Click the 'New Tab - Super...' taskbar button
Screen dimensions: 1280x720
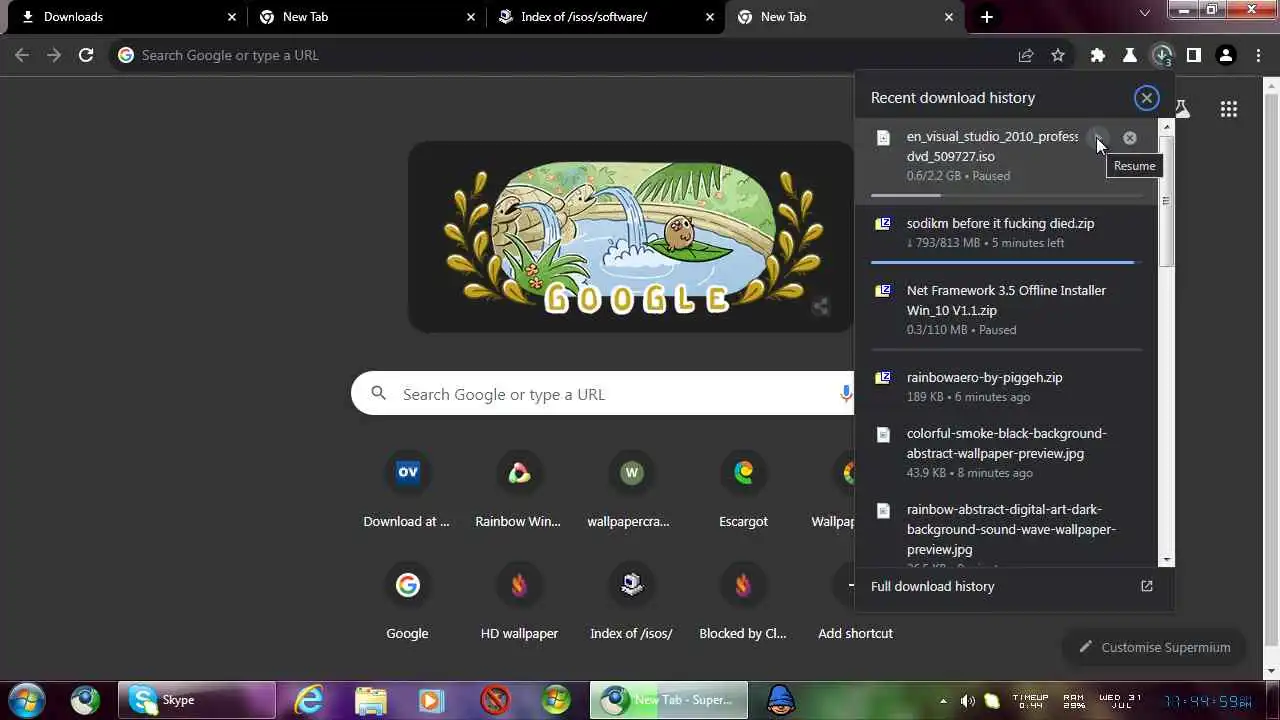point(668,700)
